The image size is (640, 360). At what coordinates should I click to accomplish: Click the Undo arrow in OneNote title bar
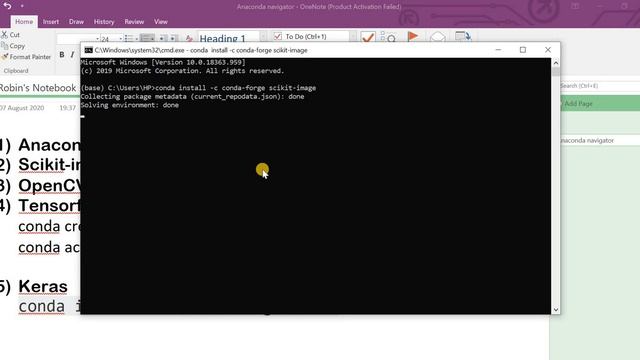click(x=7, y=6)
